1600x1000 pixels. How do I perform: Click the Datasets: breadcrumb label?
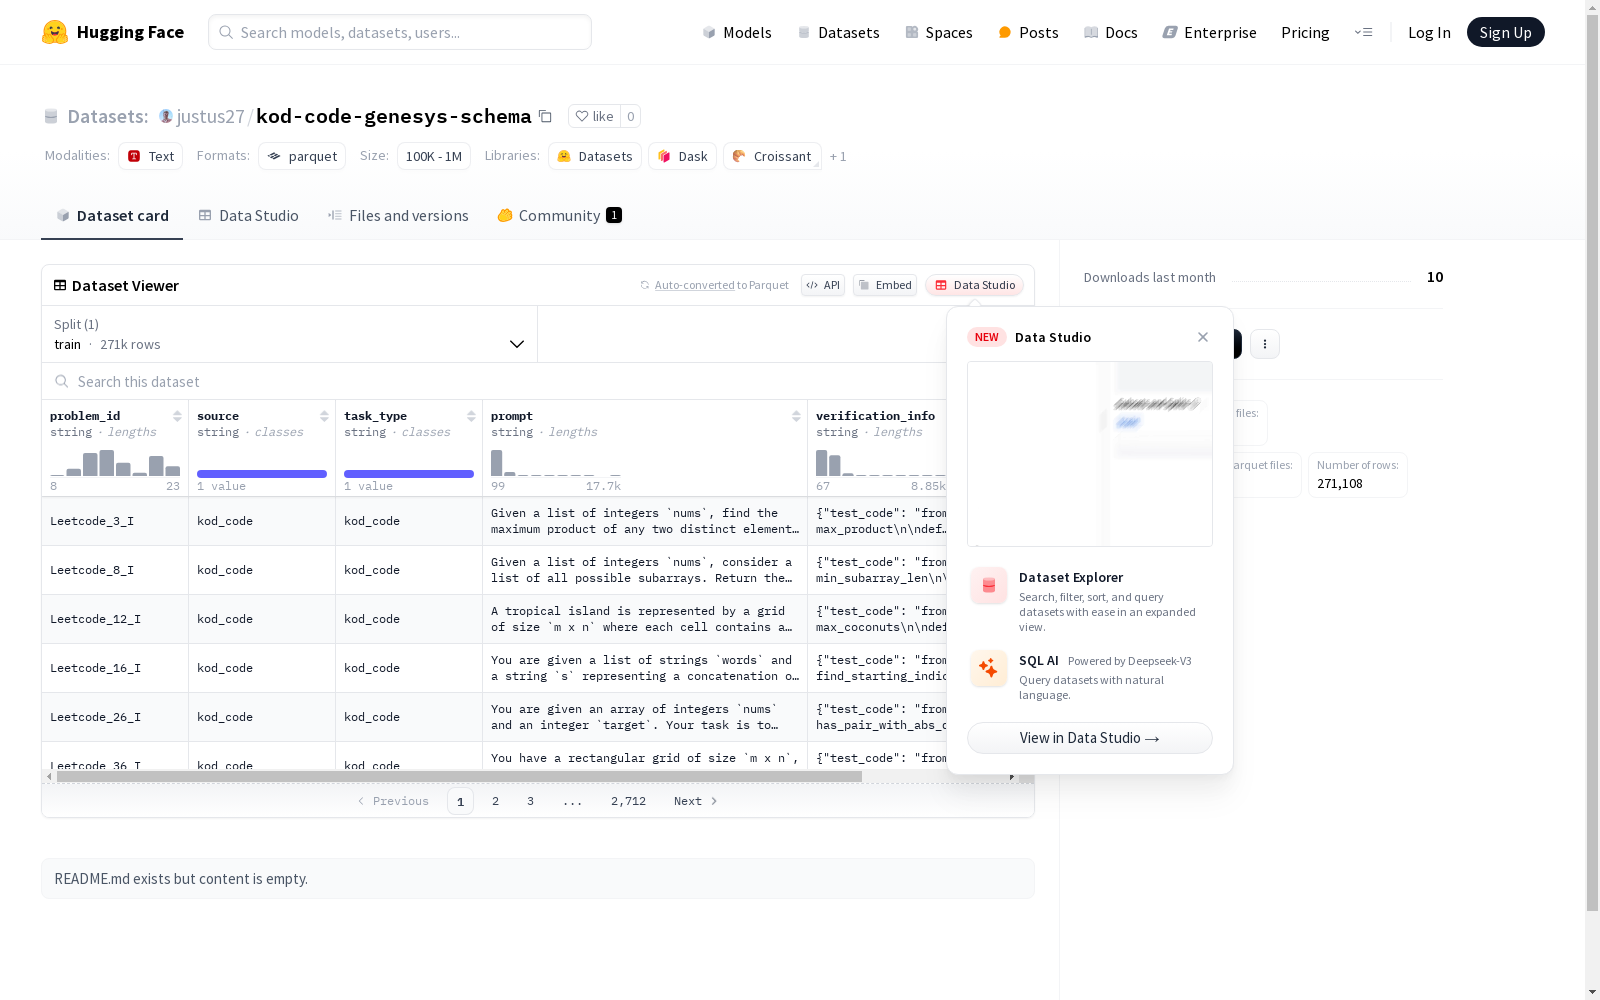tap(108, 116)
